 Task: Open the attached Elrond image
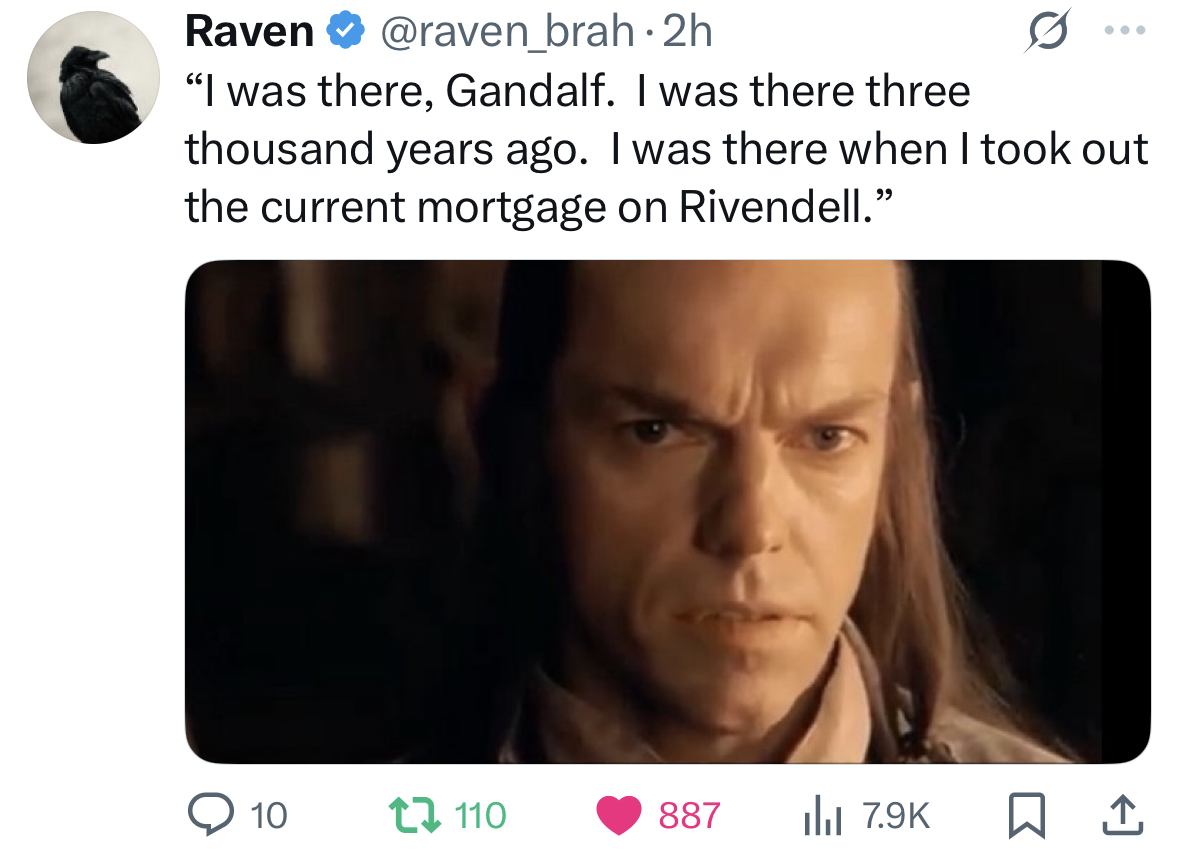(667, 511)
